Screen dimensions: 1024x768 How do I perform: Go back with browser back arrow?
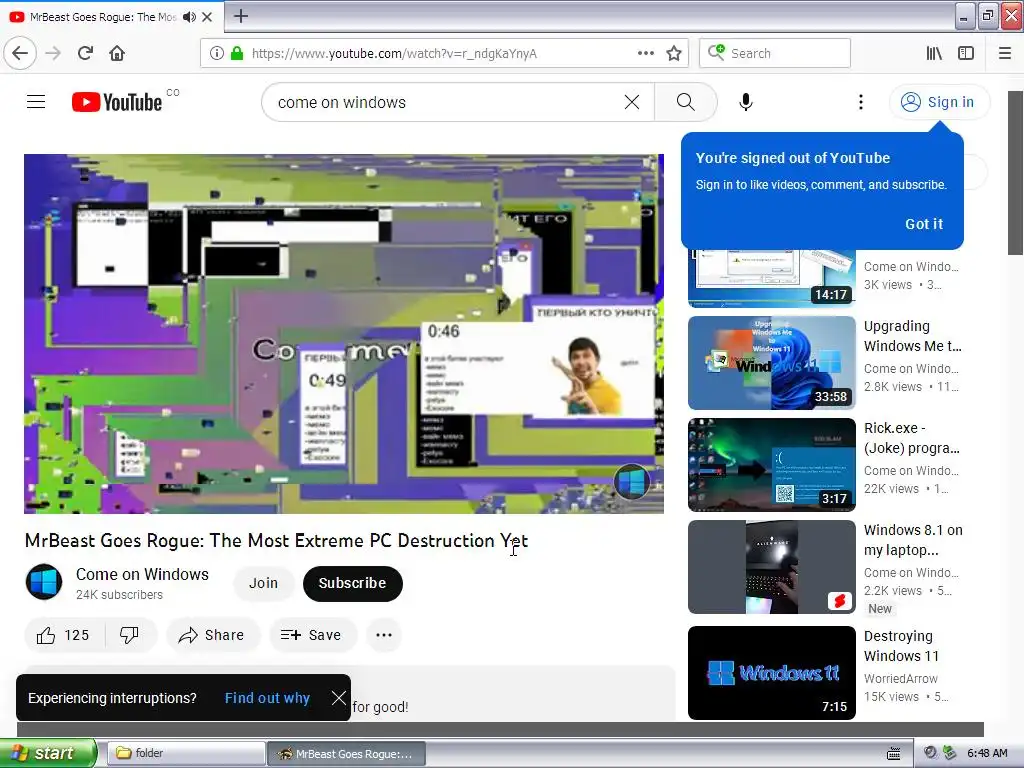[x=20, y=53]
